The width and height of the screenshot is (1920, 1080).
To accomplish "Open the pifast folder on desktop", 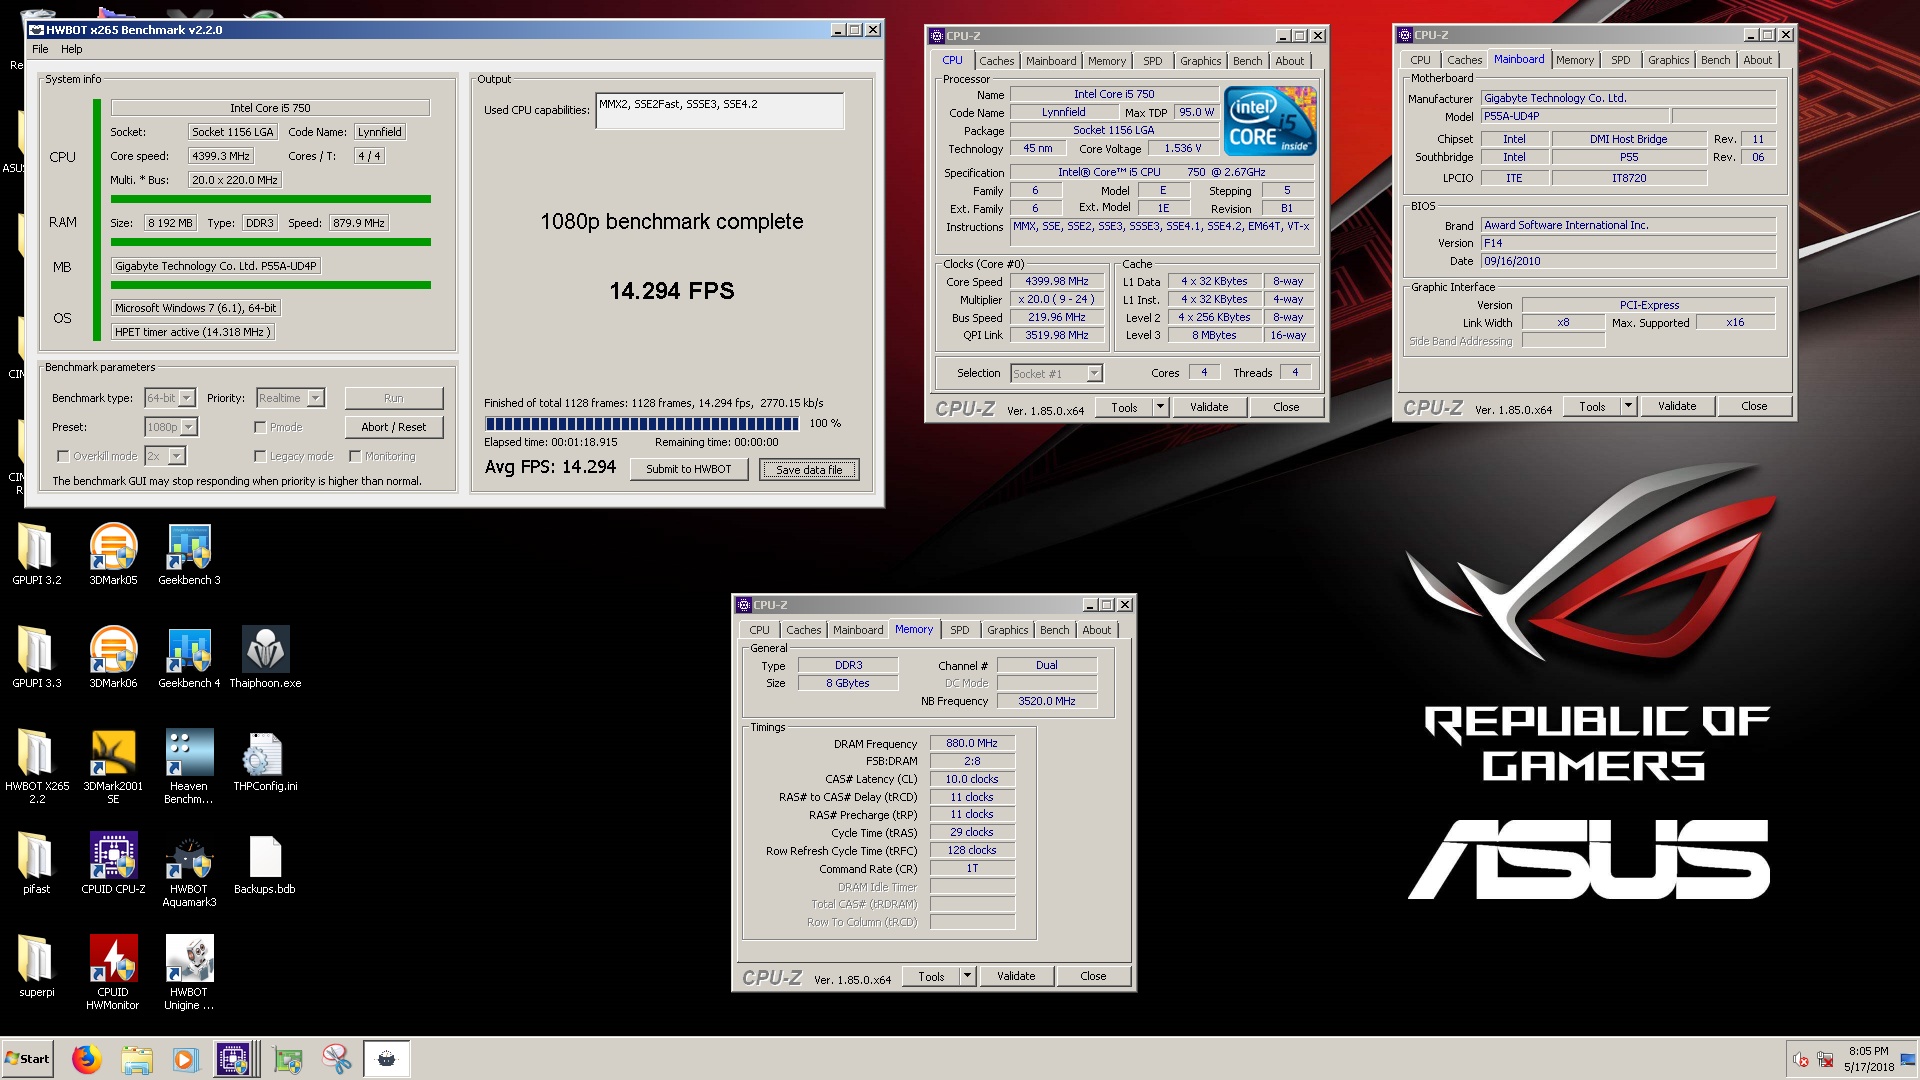I will (x=36, y=863).
